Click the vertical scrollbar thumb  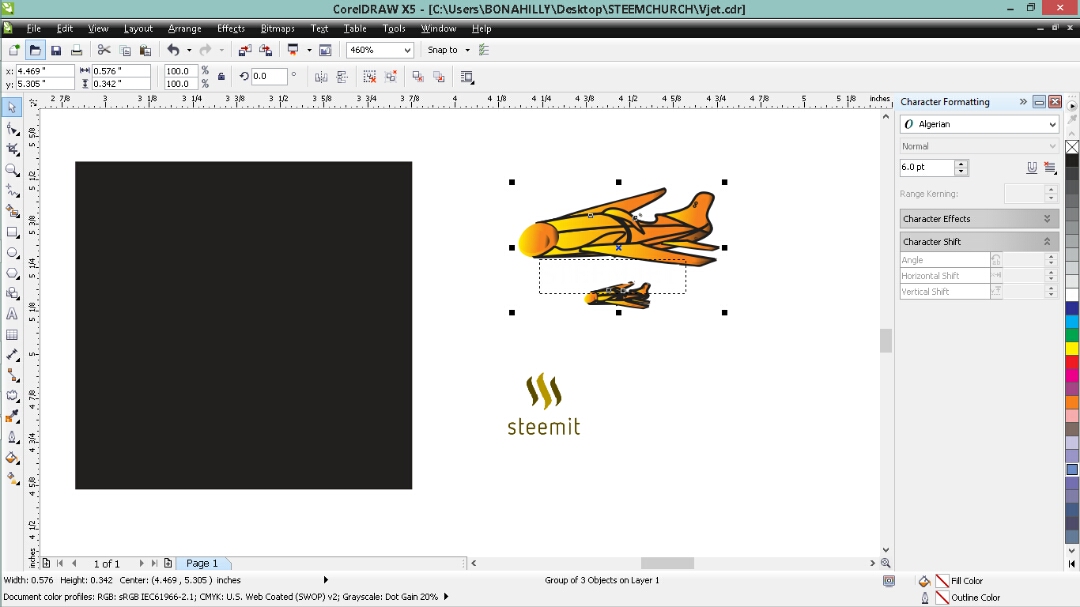(x=886, y=341)
